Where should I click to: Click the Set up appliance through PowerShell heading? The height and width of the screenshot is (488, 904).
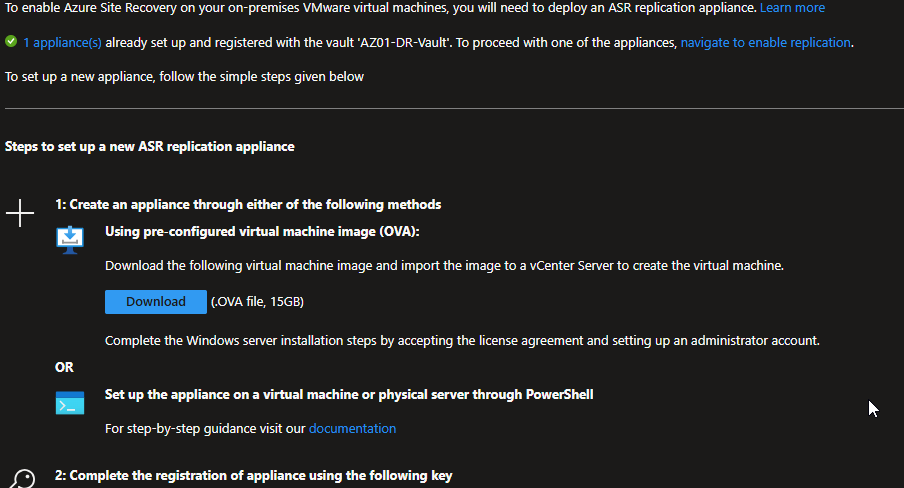pos(349,395)
